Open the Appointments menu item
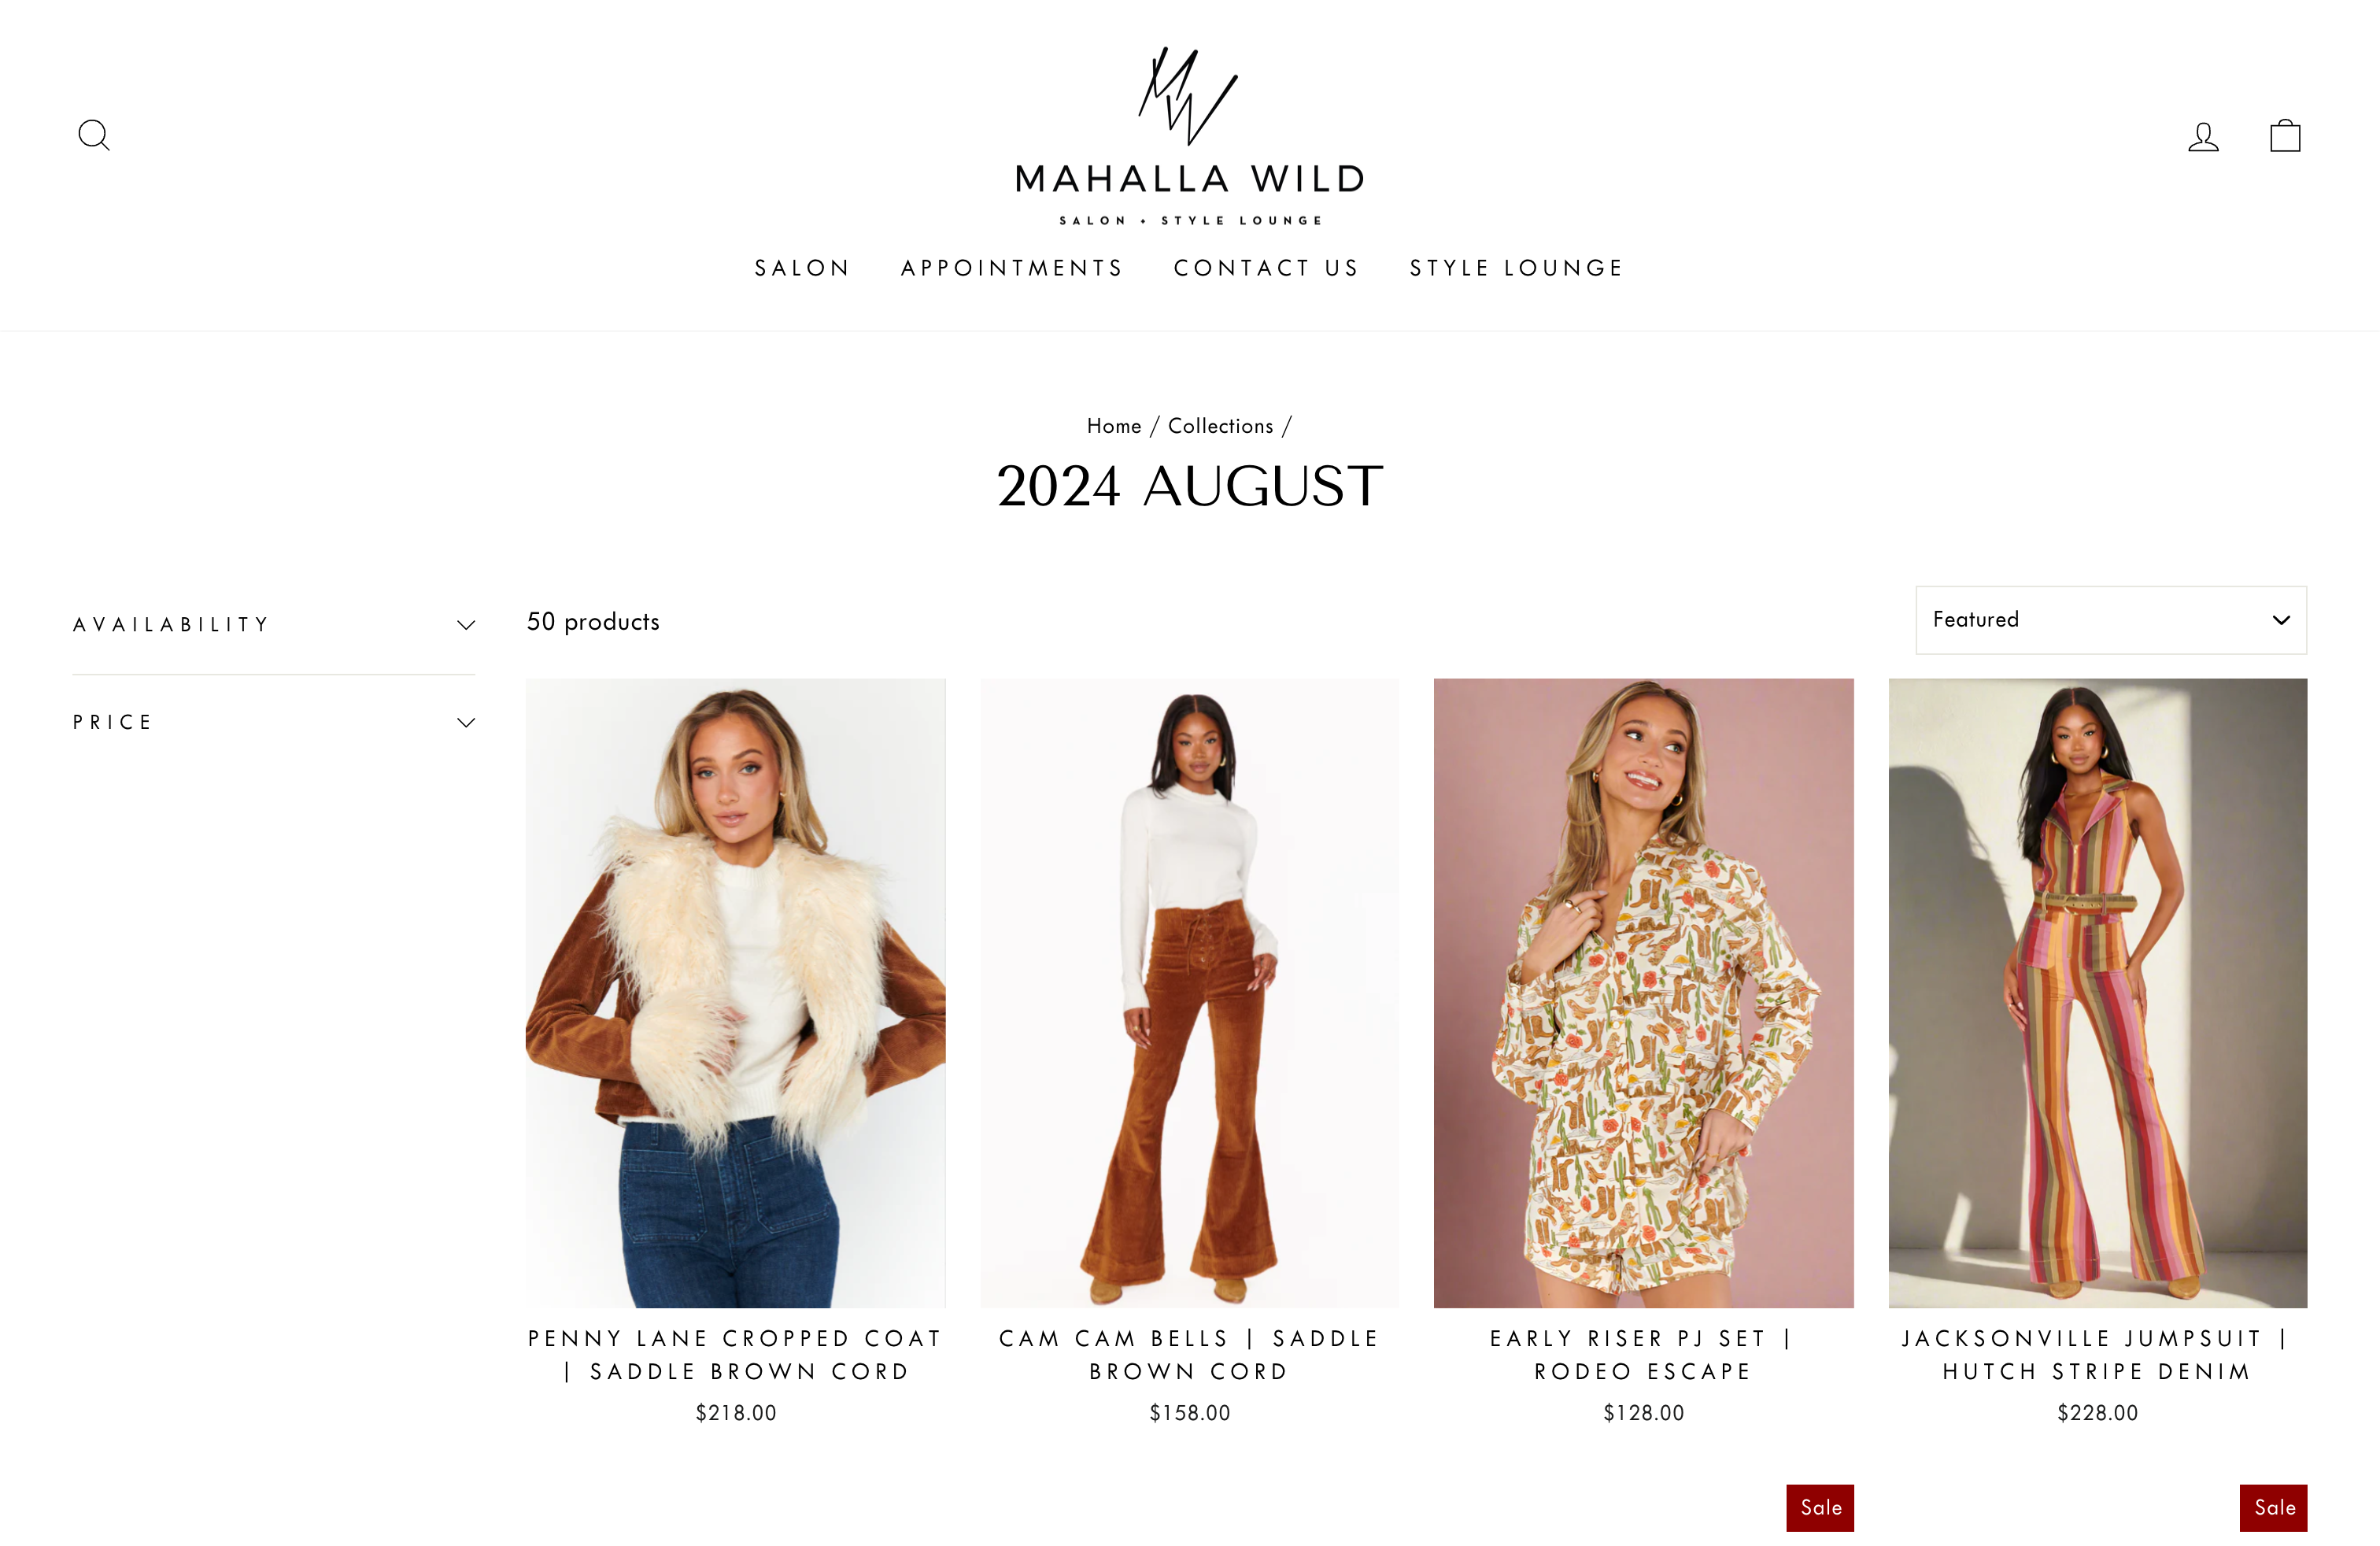 tap(1012, 268)
